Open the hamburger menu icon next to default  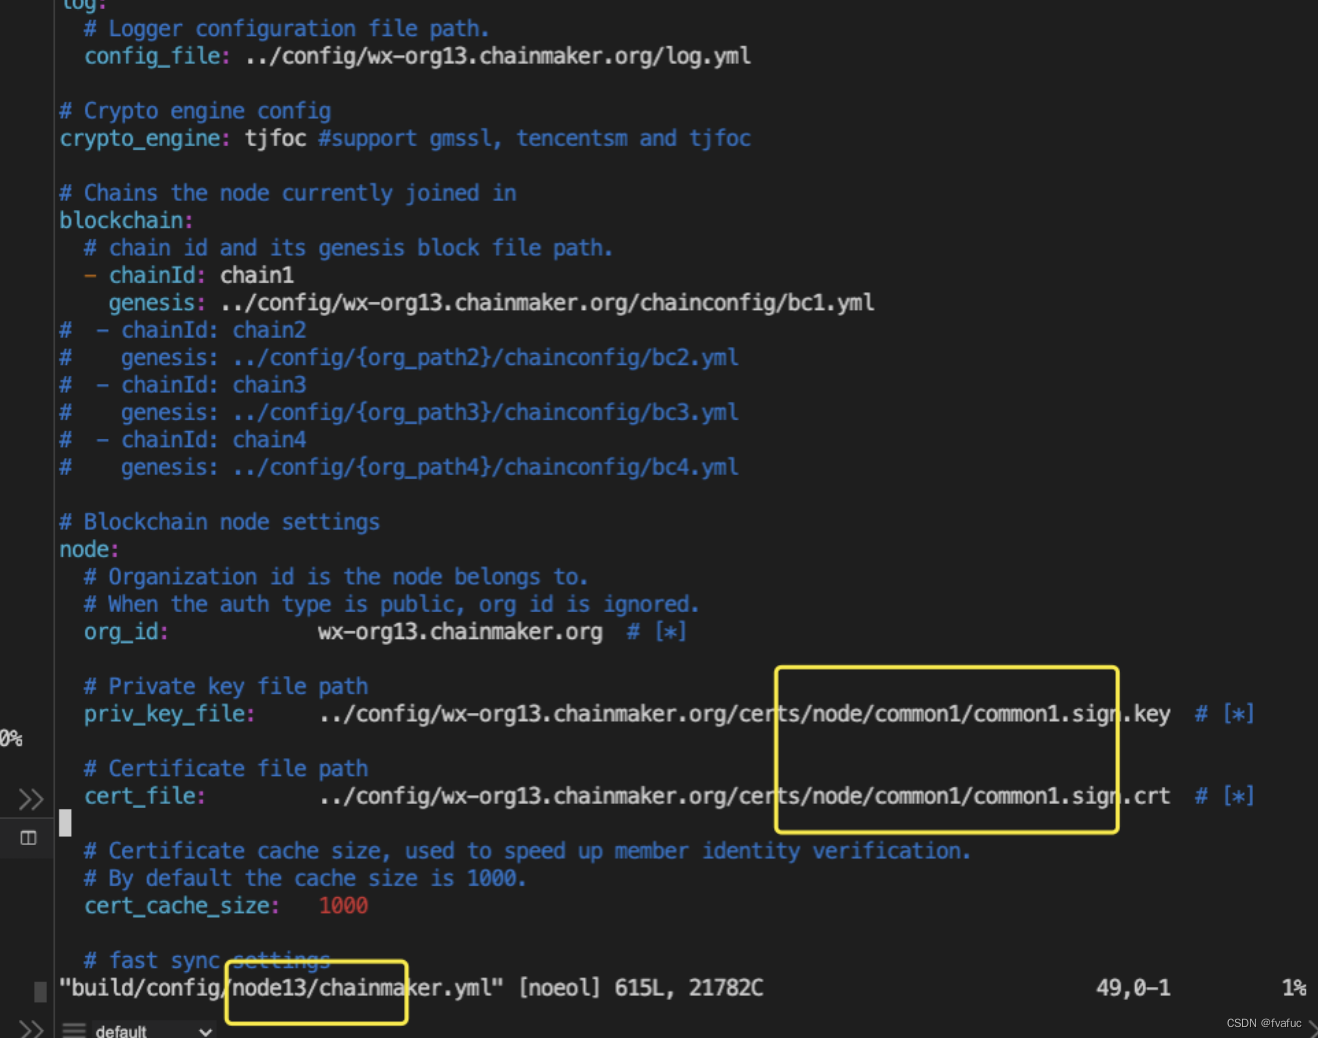click(x=74, y=1030)
